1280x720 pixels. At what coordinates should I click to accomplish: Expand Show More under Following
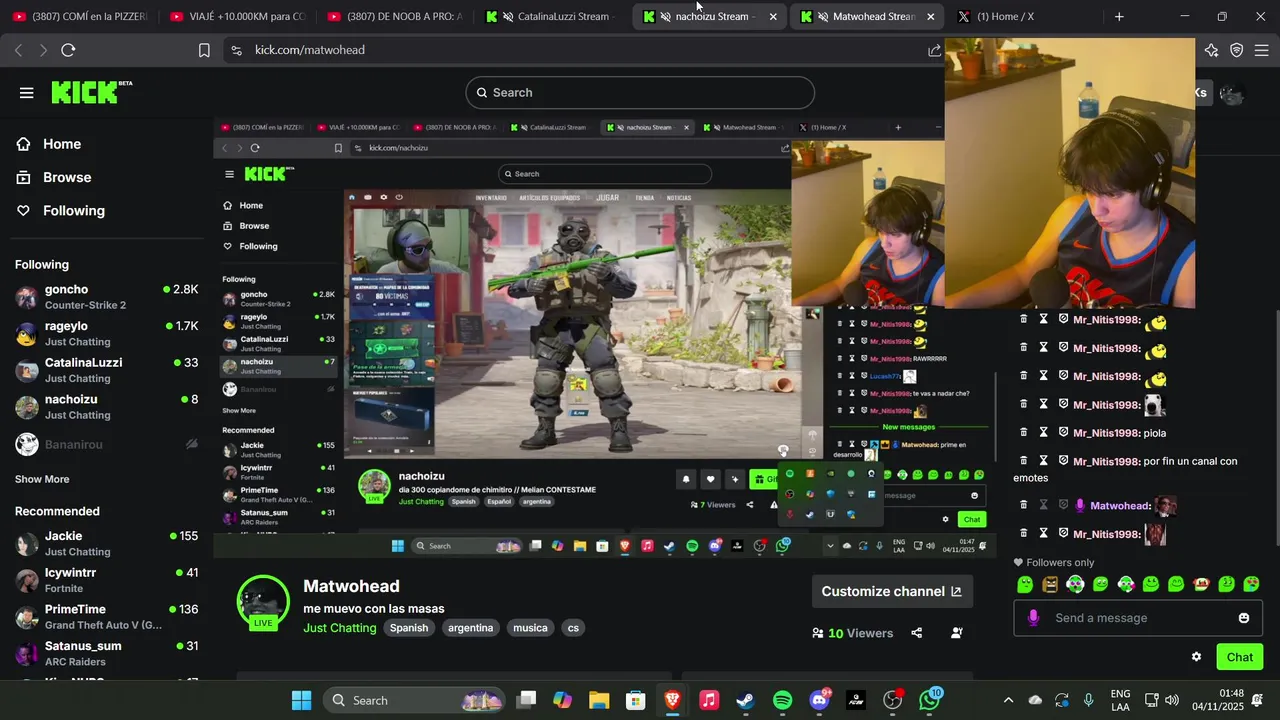click(42, 479)
